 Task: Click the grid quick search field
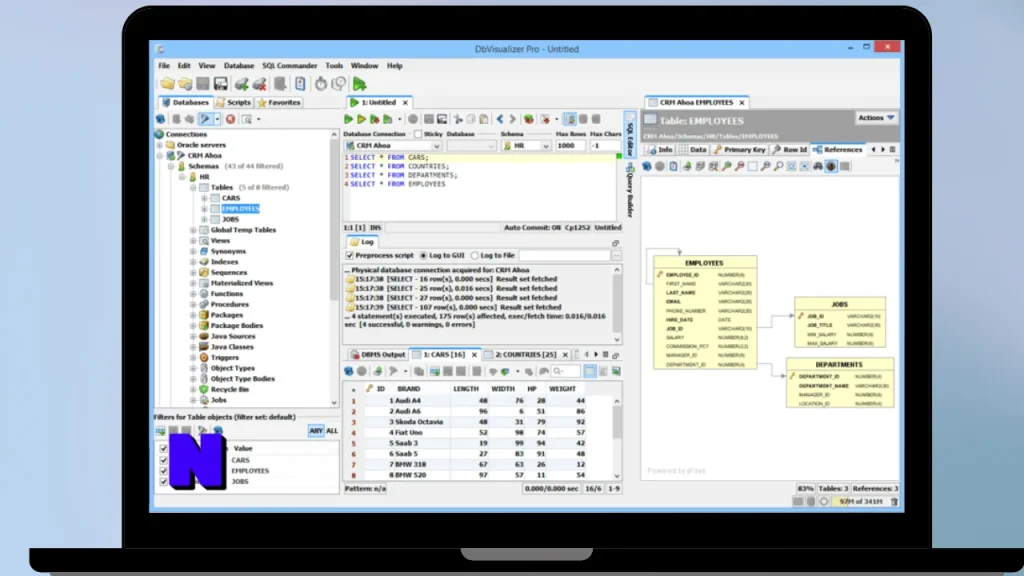[565, 372]
